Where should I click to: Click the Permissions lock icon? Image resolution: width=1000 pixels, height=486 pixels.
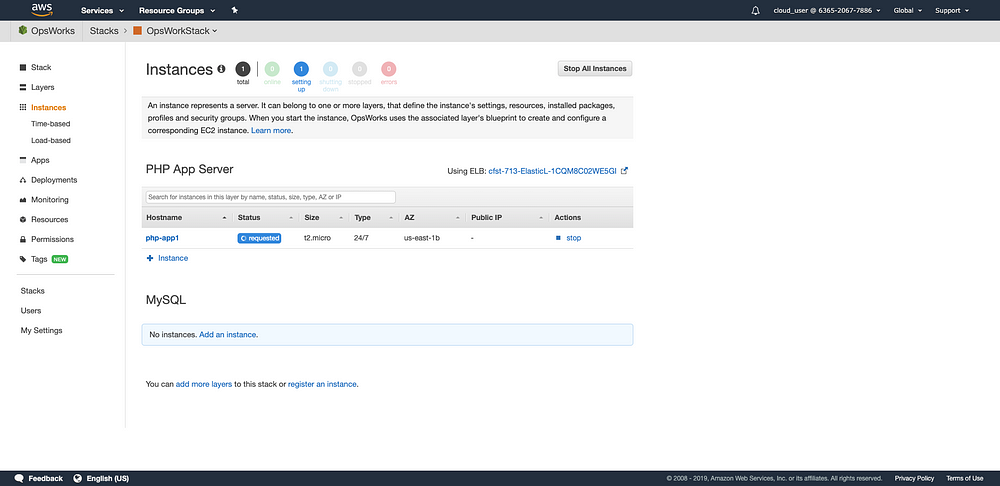[23, 239]
